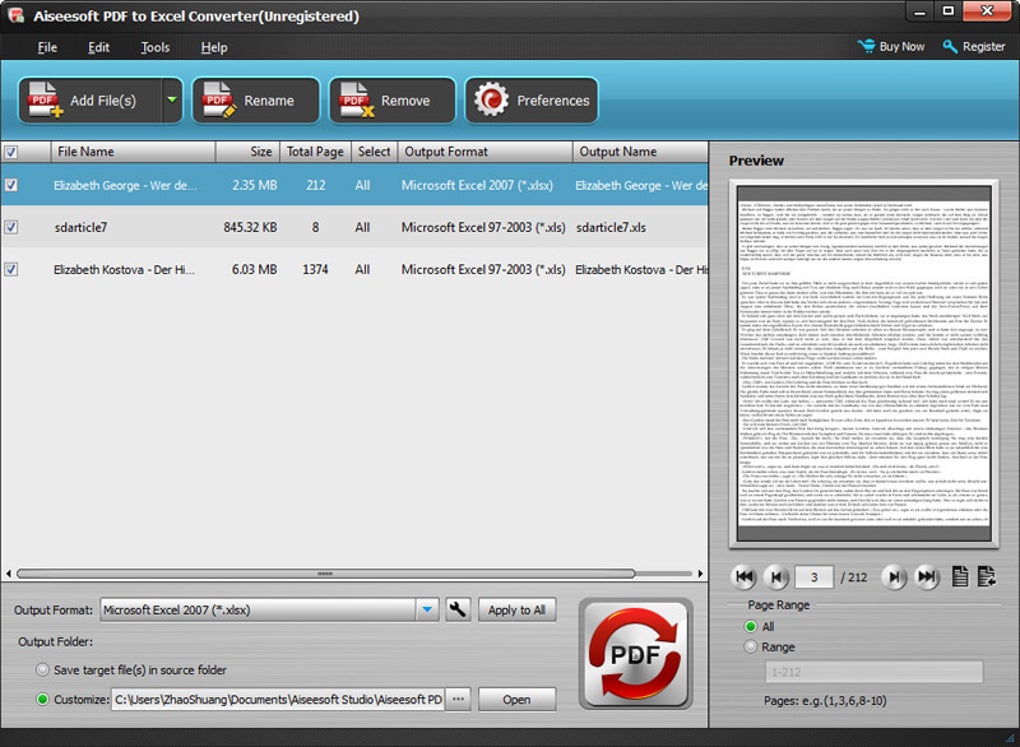Uncheck the Elizabeth George file checkbox
Viewport: 1020px width, 747px height.
(x=11, y=185)
